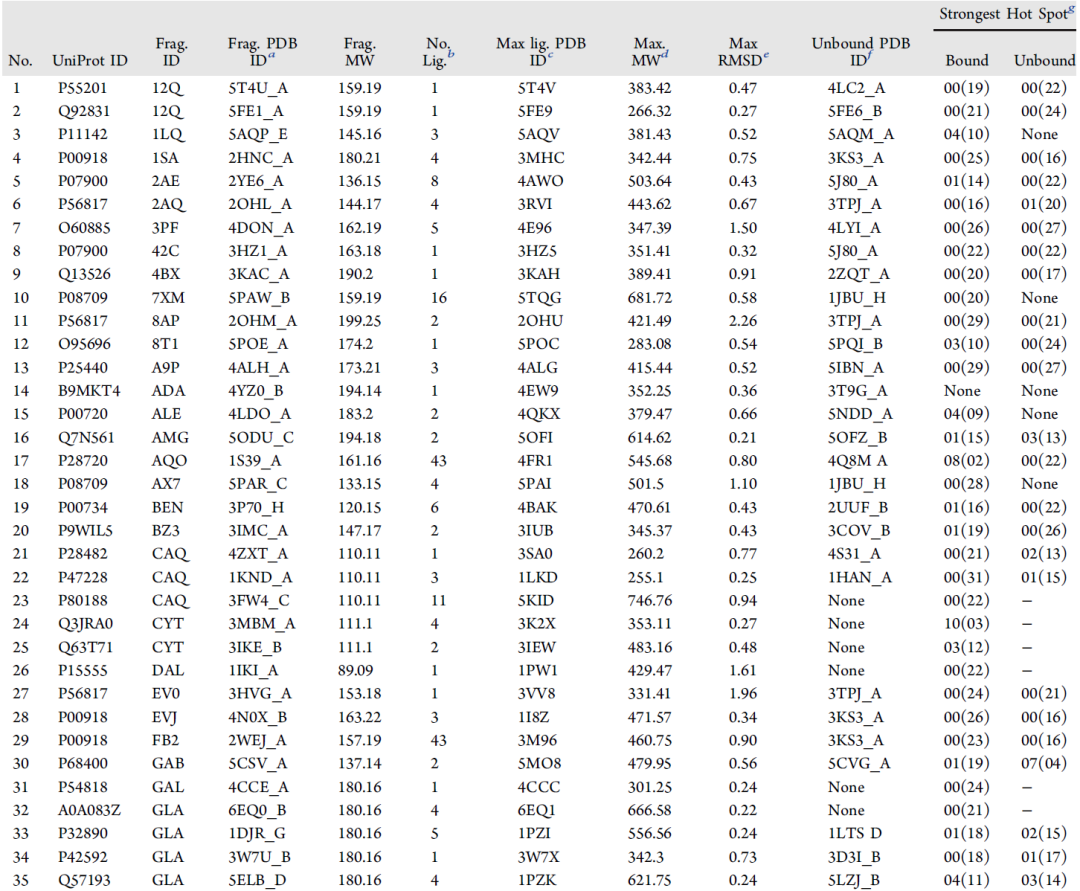1080x891 pixels.
Task: Click max ligand PDB ID '4QKX'
Action: (x=539, y=414)
